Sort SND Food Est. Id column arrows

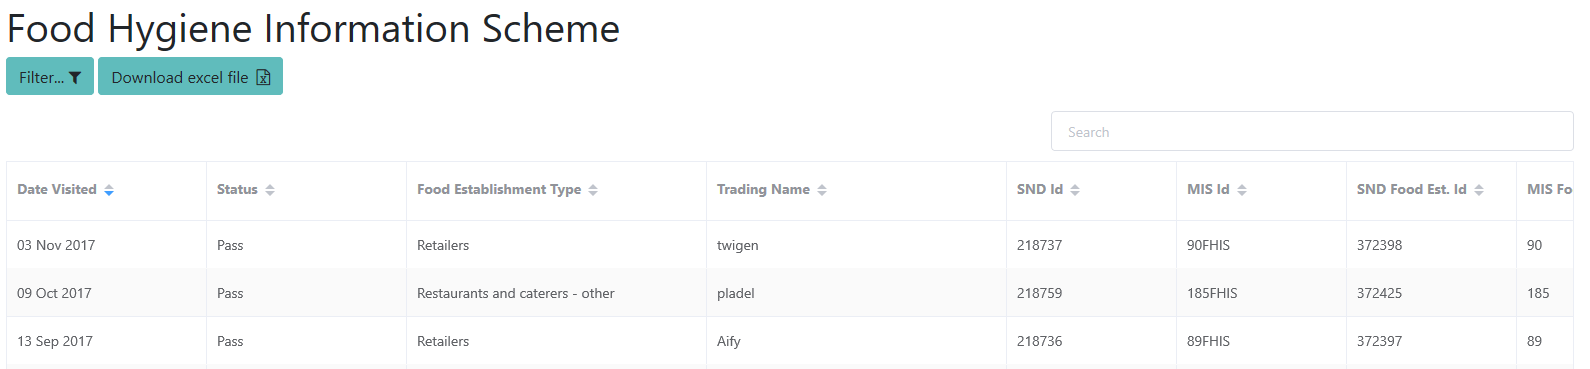[1479, 190]
